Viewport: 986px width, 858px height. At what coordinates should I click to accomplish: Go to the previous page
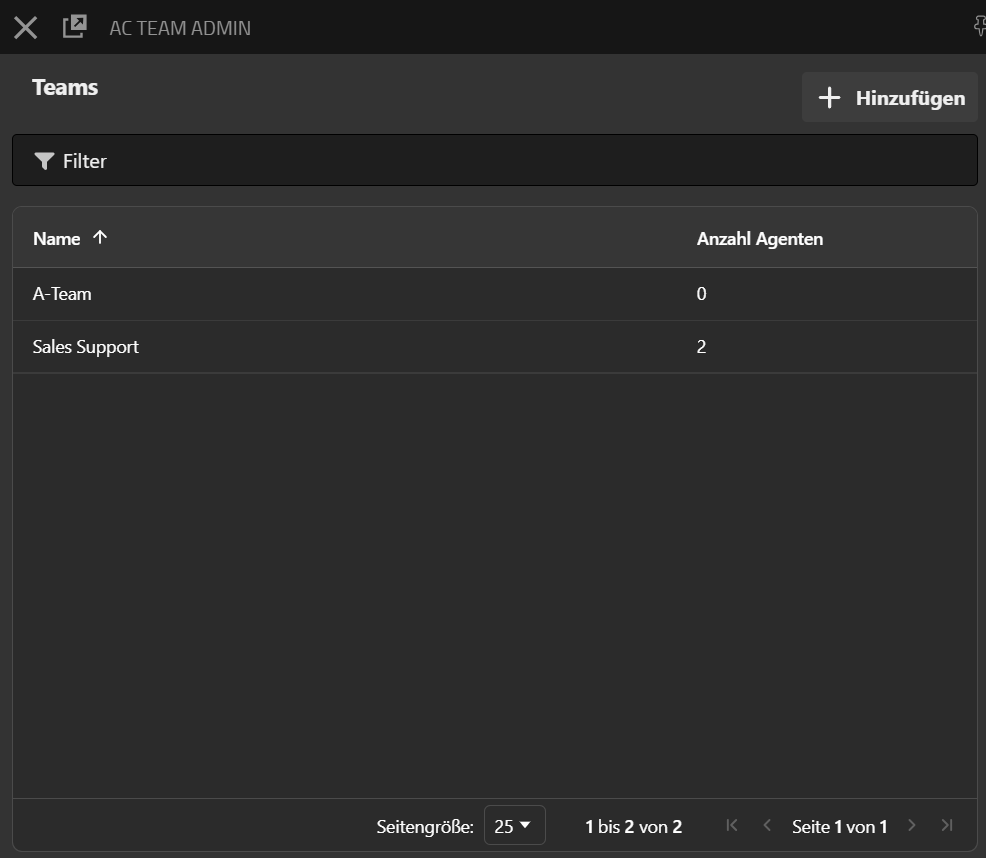tap(767, 825)
